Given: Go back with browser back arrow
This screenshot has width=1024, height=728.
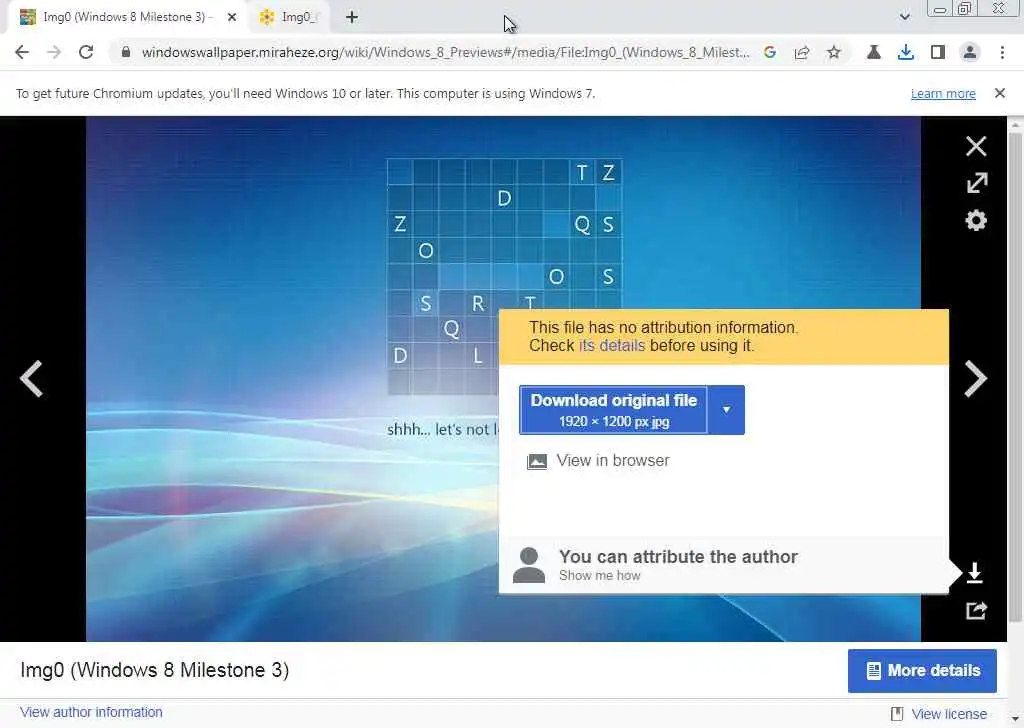Looking at the screenshot, I should tap(22, 52).
